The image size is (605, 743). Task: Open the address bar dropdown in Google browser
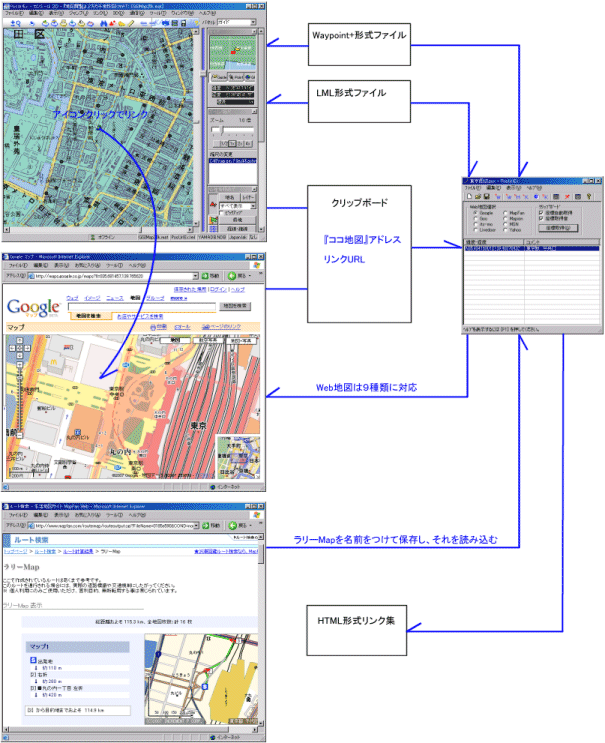195,276
